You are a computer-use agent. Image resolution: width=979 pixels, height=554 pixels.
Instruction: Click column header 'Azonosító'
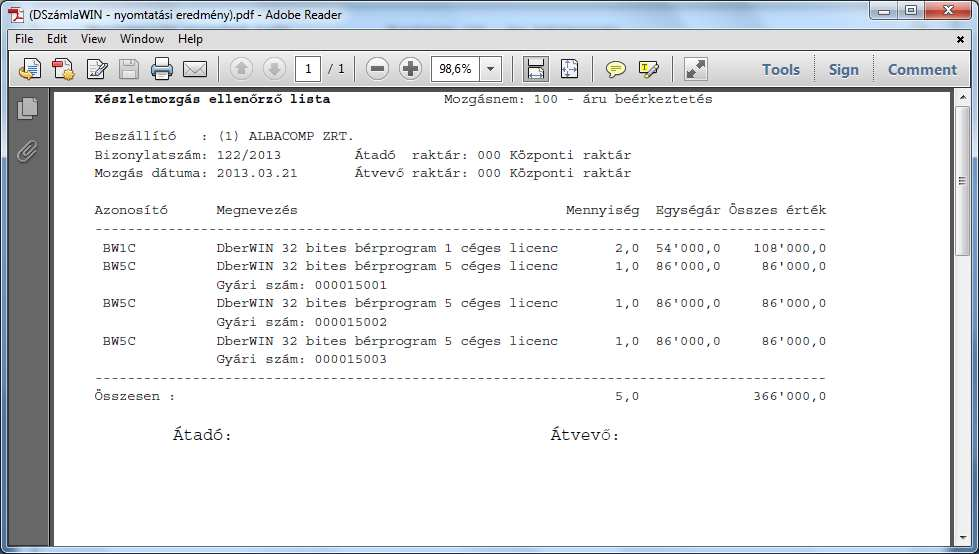click(x=131, y=210)
